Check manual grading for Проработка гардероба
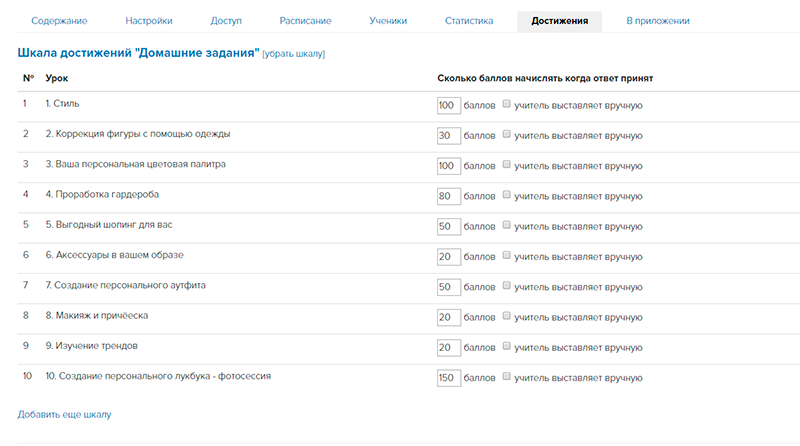The width and height of the screenshot is (800, 446). (507, 195)
